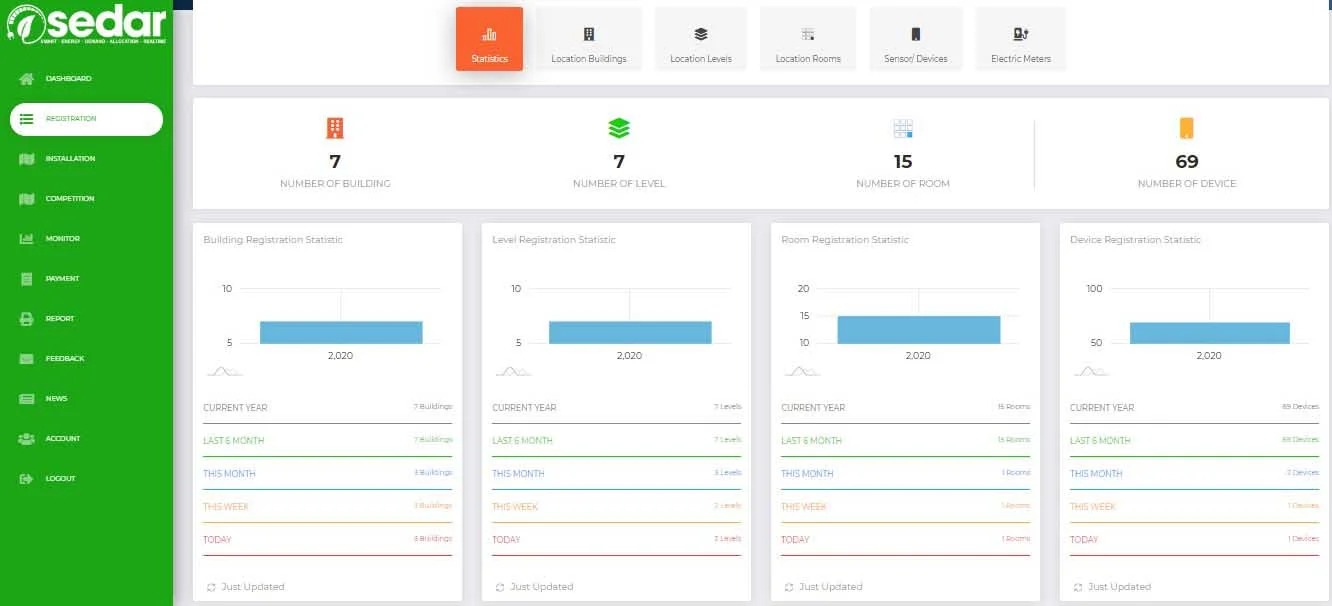Switch to the Statistics tab
This screenshot has width=1332, height=606.
point(489,40)
